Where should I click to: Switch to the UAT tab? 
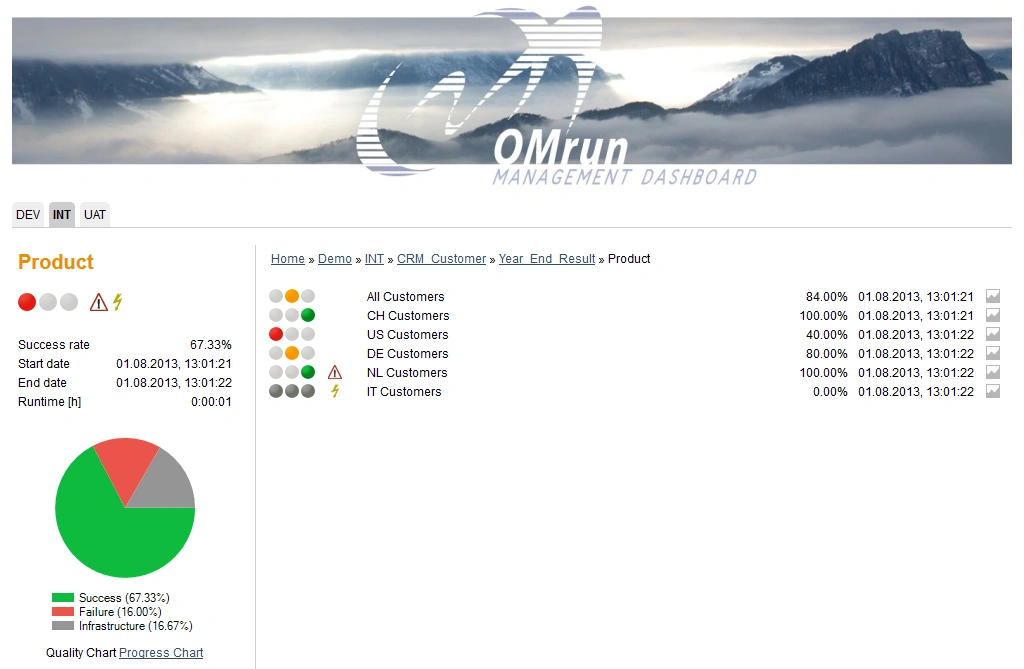tap(94, 214)
